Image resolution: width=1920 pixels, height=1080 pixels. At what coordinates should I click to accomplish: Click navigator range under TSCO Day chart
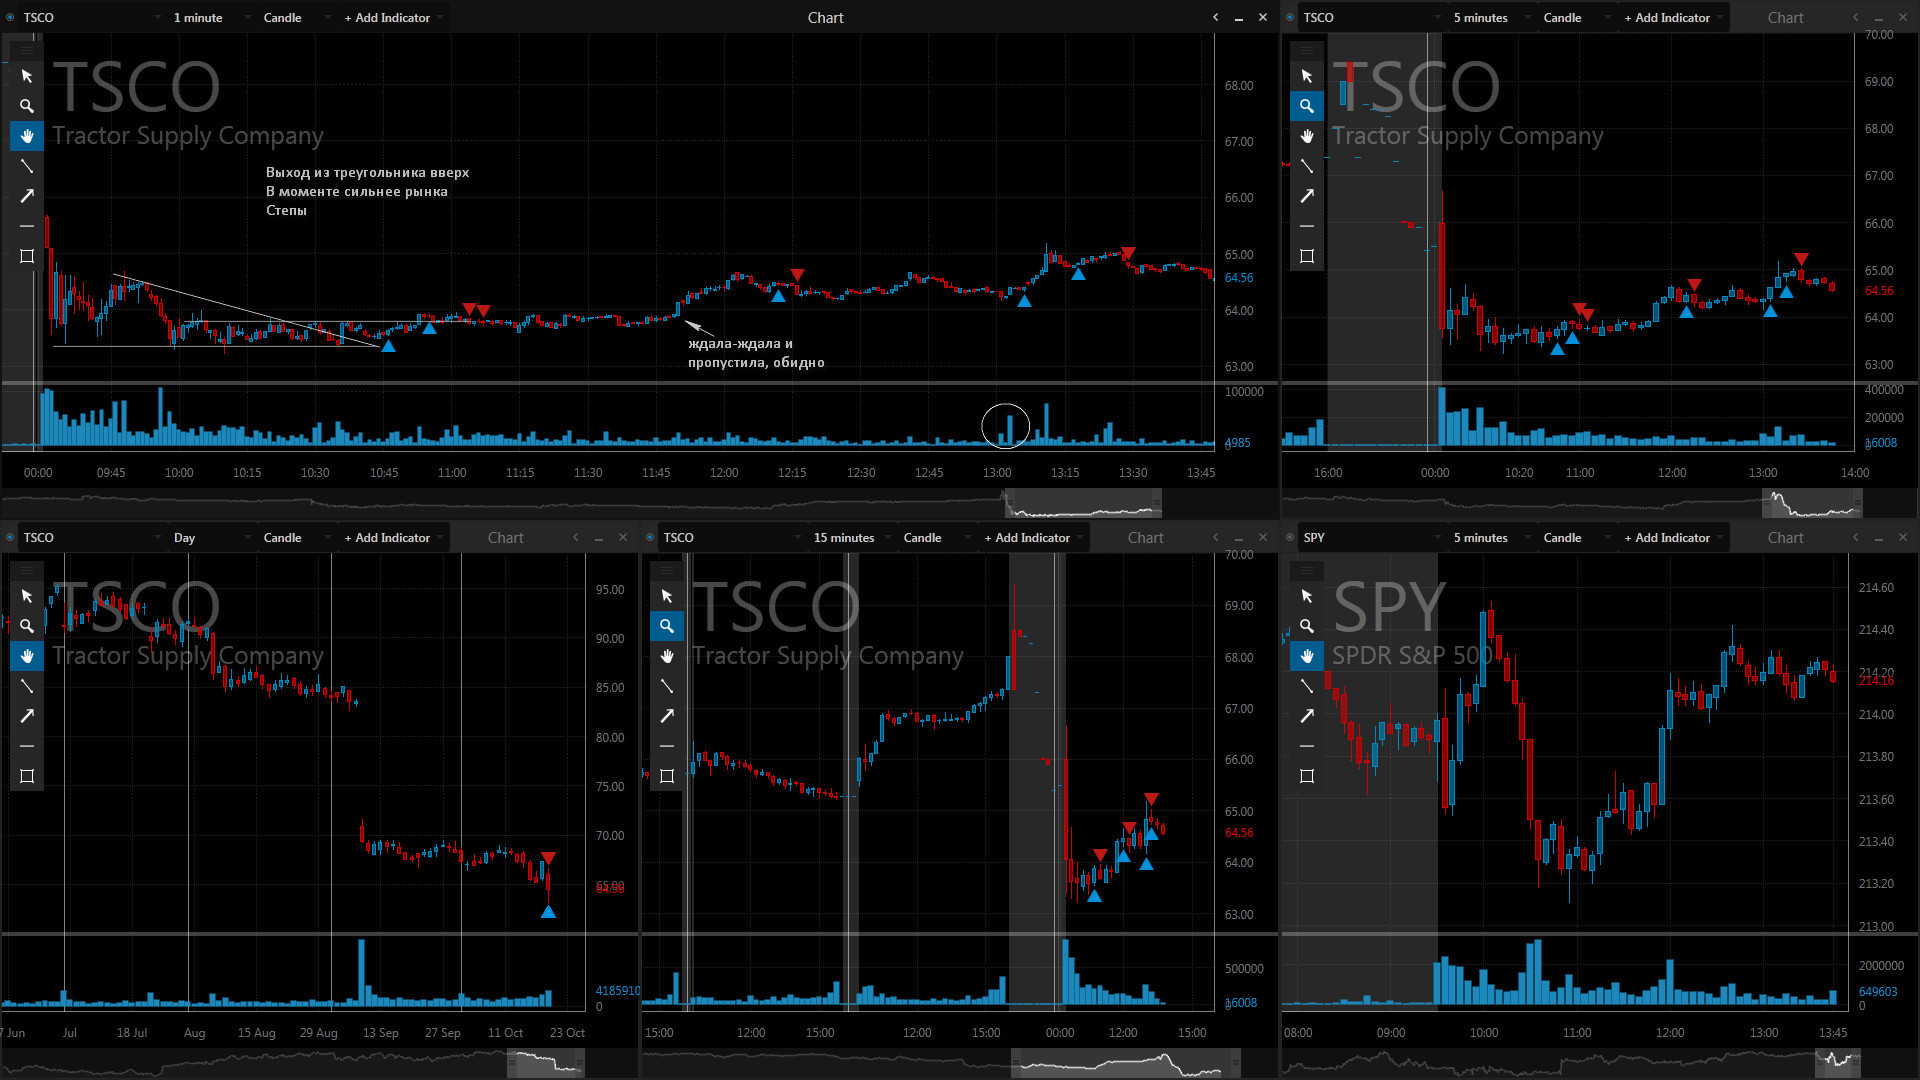(548, 1062)
